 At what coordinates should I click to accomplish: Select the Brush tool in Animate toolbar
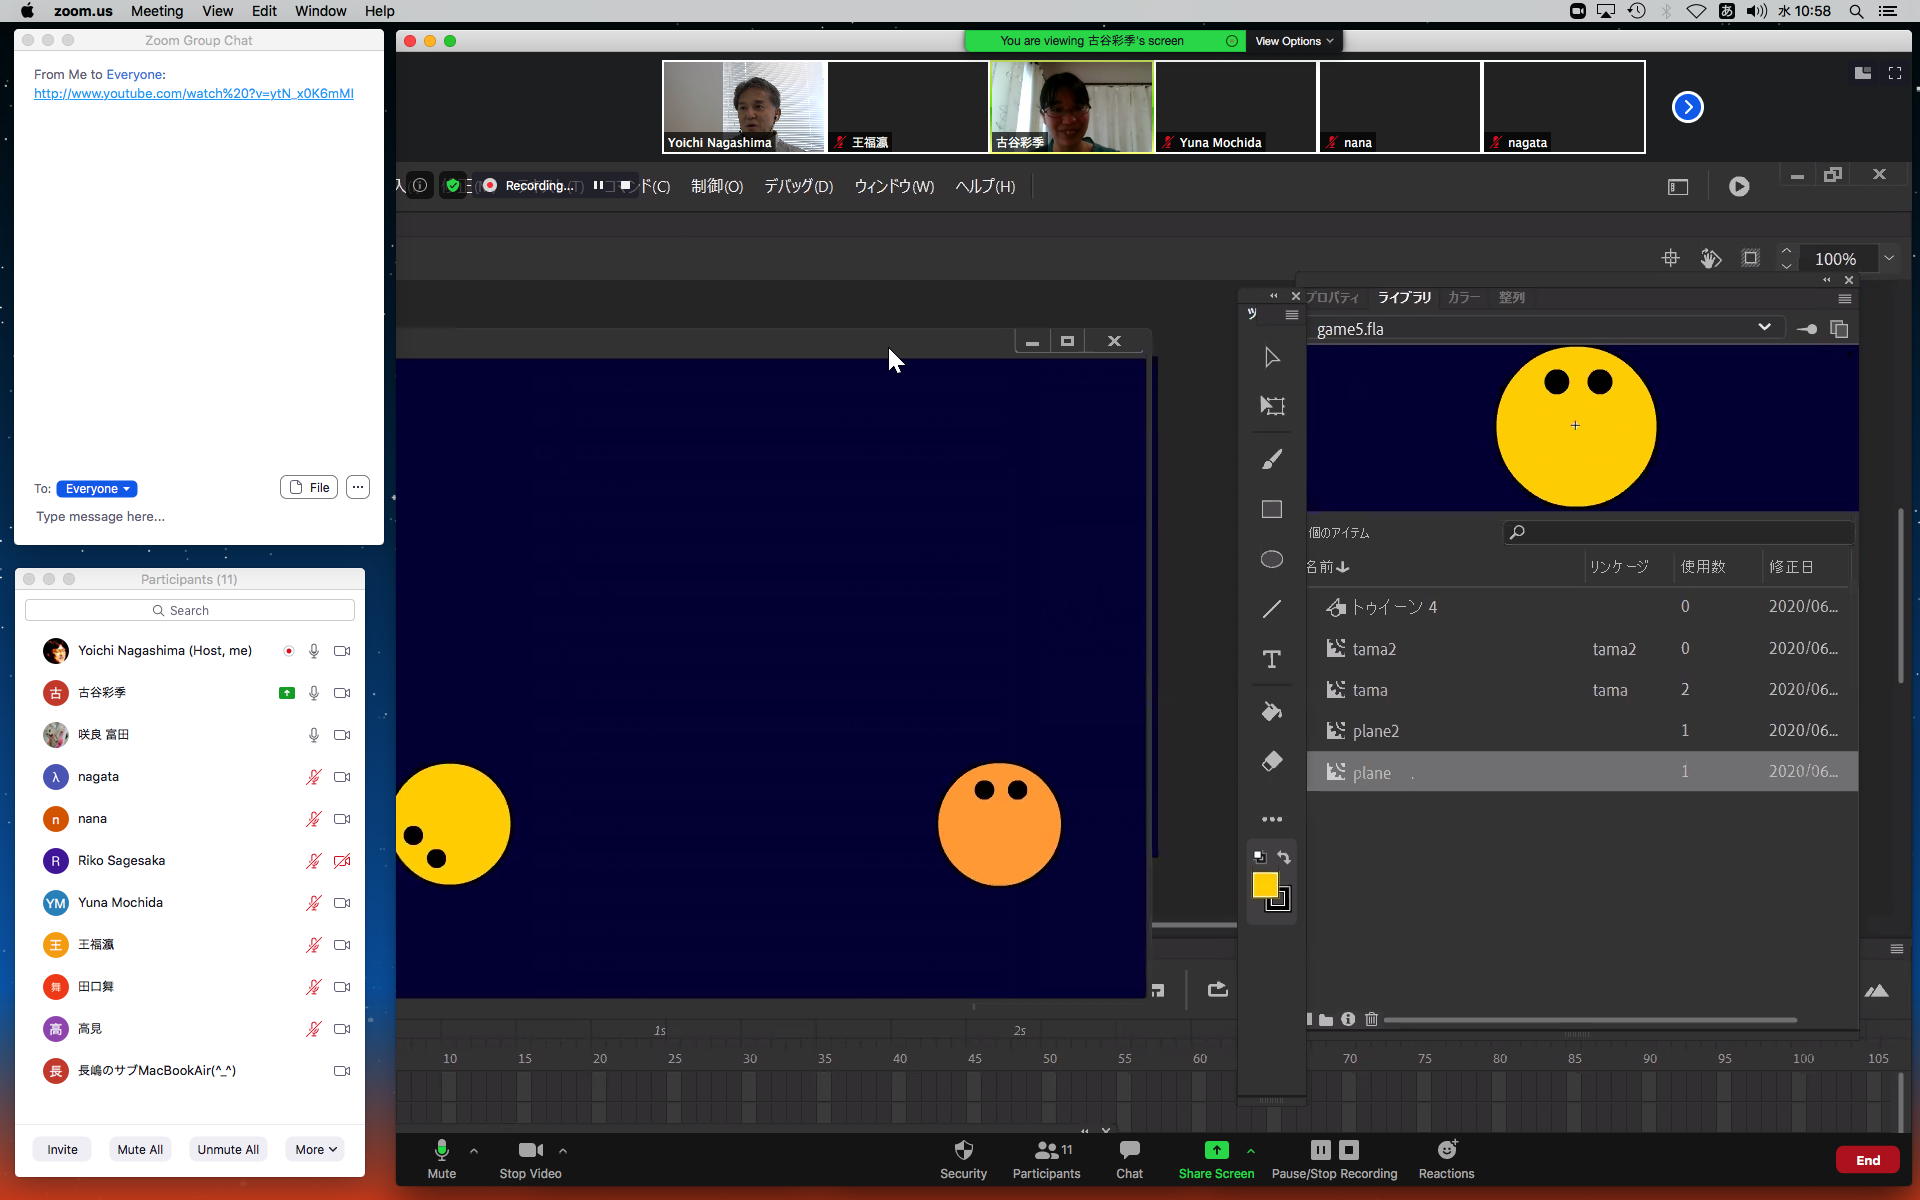point(1271,460)
